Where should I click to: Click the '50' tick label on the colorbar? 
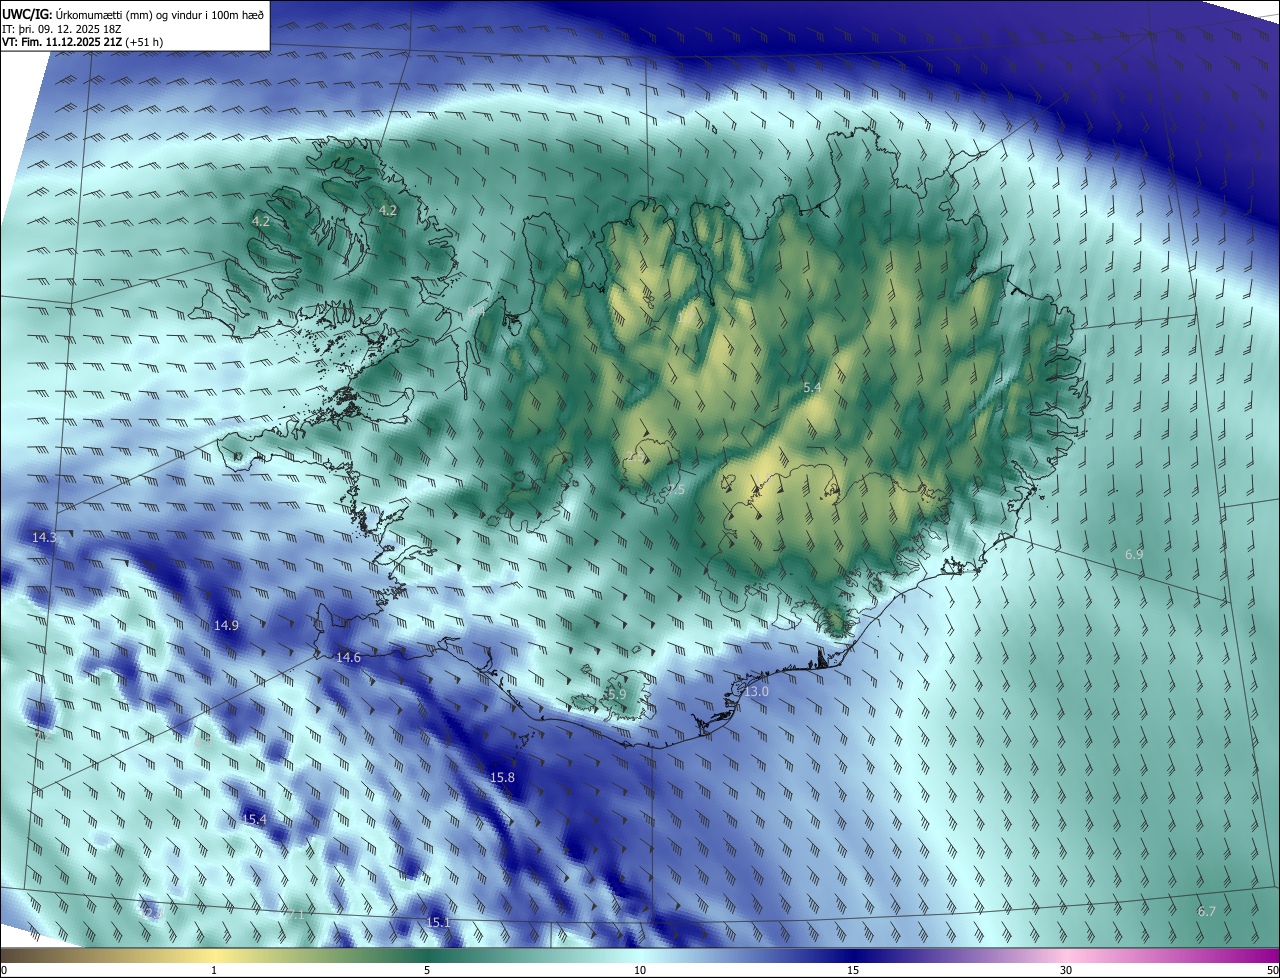pos(1272,970)
